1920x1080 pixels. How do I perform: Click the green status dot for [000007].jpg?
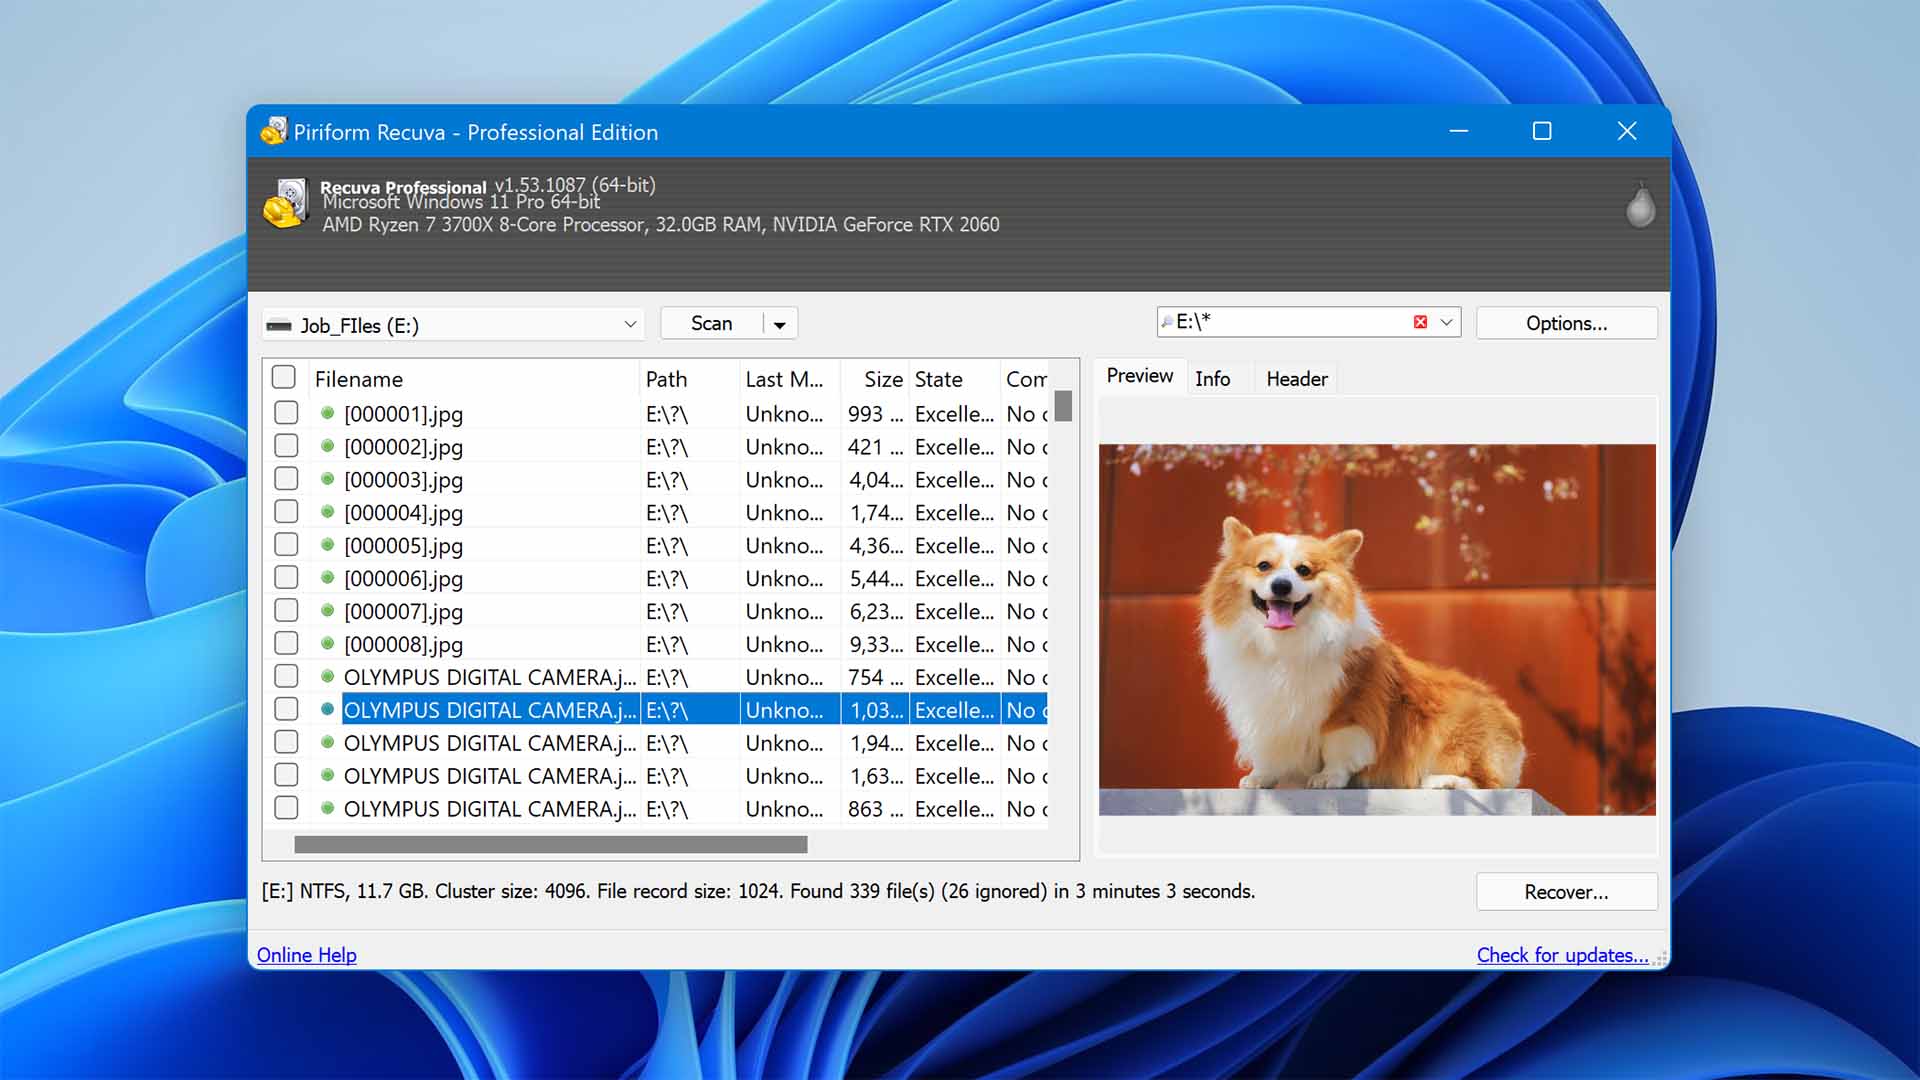click(327, 611)
